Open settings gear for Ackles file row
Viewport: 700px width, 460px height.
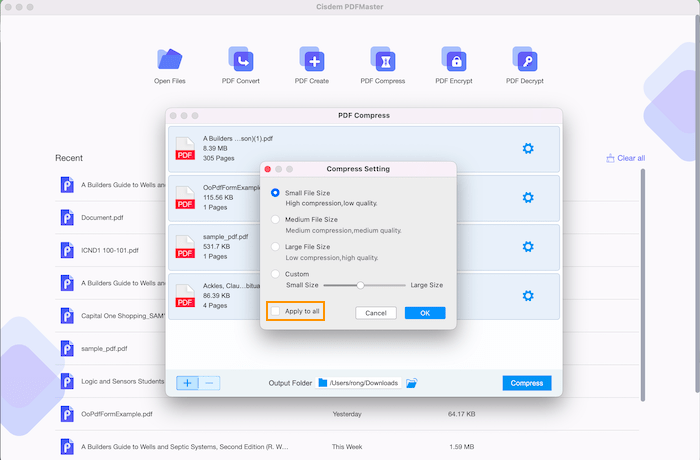pos(528,296)
